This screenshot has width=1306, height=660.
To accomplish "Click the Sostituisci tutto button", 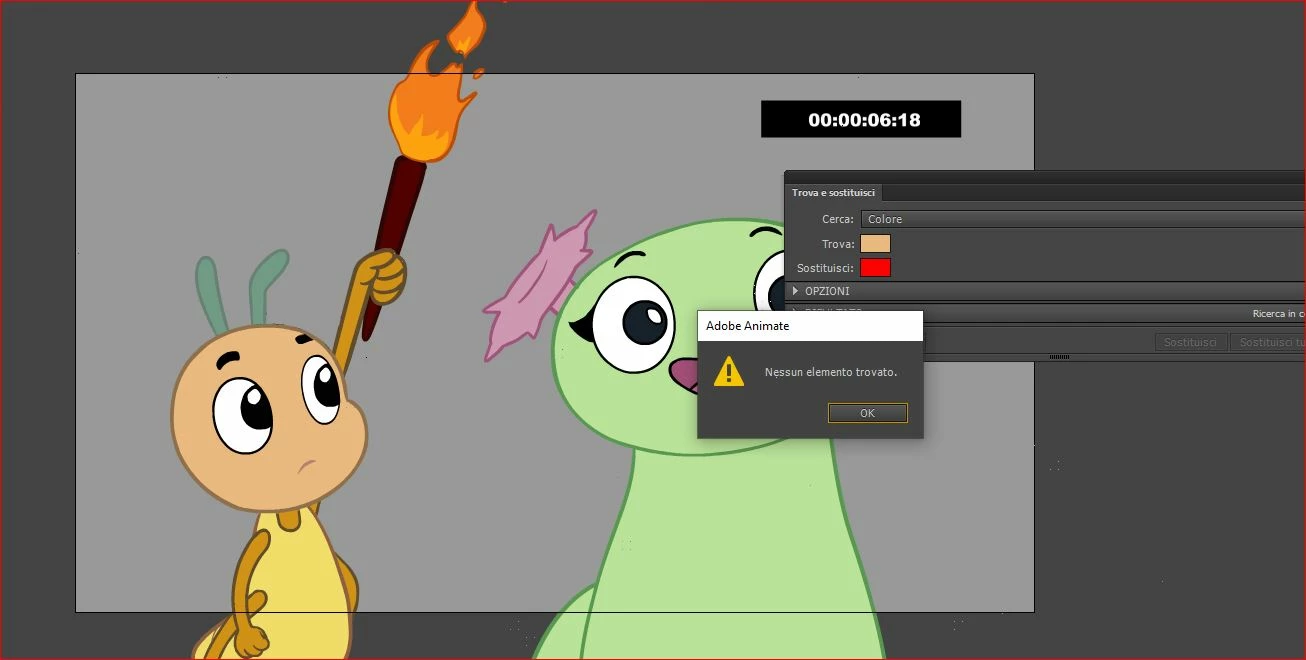I will [1268, 342].
